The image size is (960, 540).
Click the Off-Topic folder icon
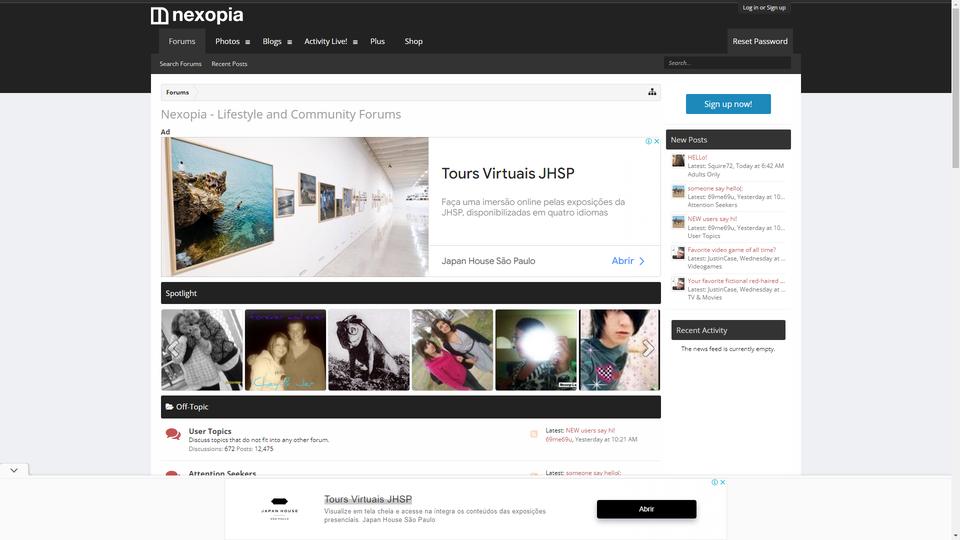(170, 407)
